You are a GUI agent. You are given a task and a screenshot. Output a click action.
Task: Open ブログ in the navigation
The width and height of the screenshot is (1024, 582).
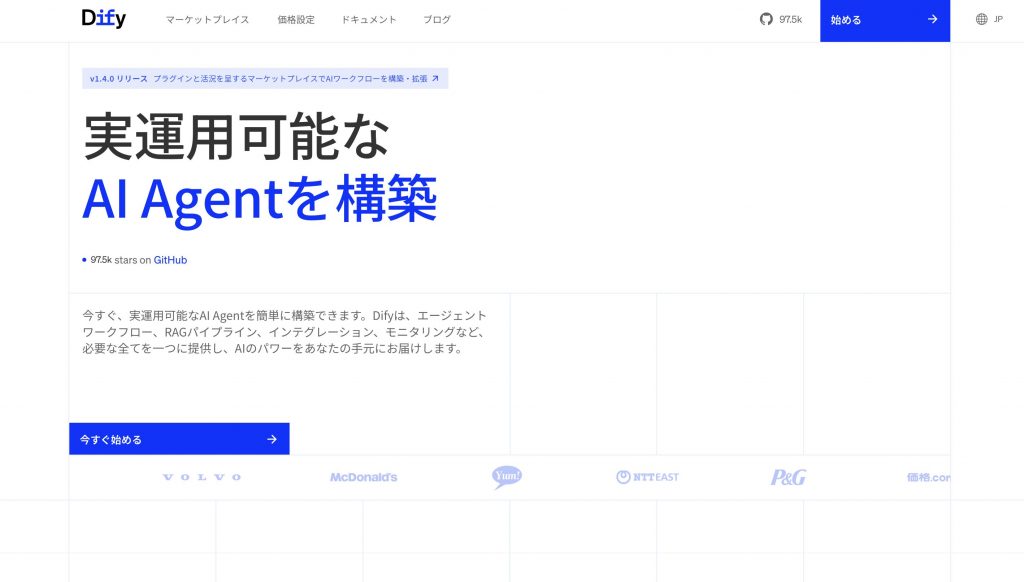point(437,20)
